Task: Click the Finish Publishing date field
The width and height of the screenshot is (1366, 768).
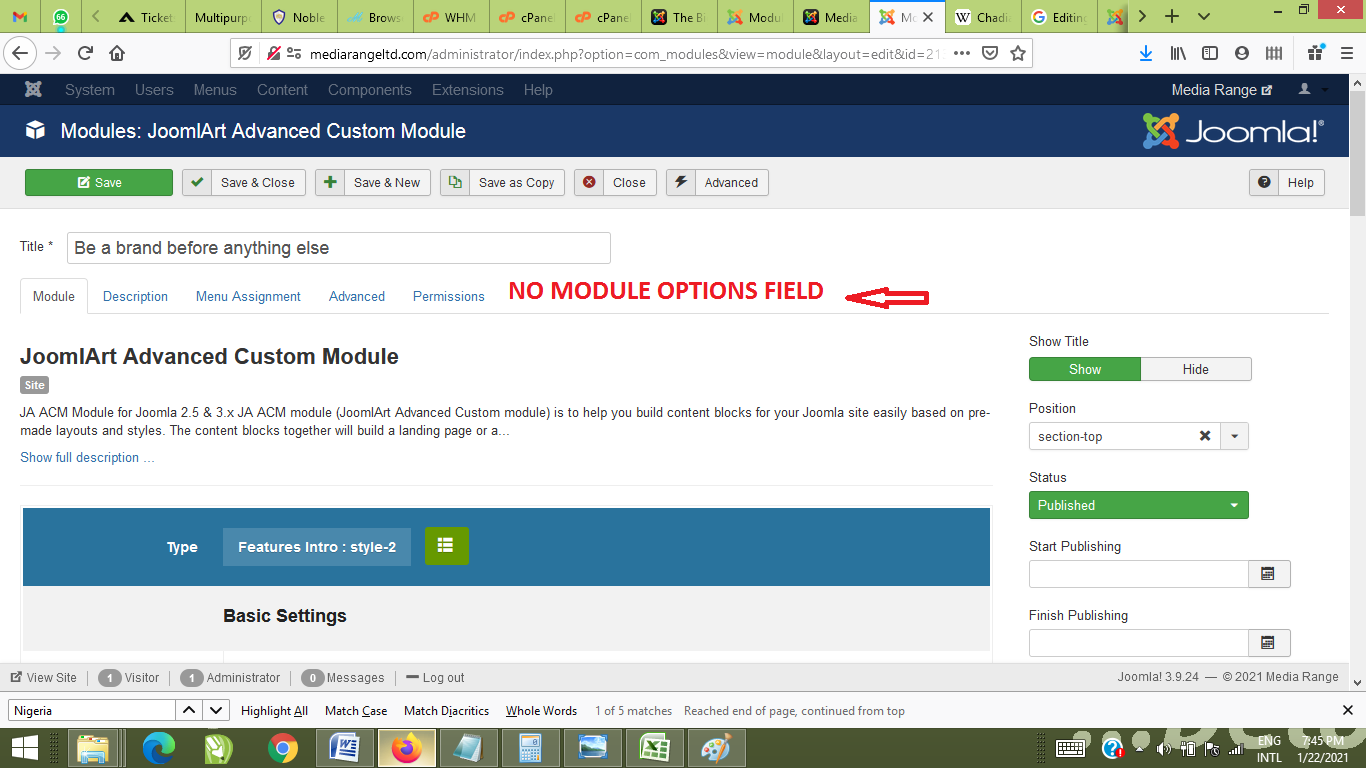Action: click(x=1139, y=643)
